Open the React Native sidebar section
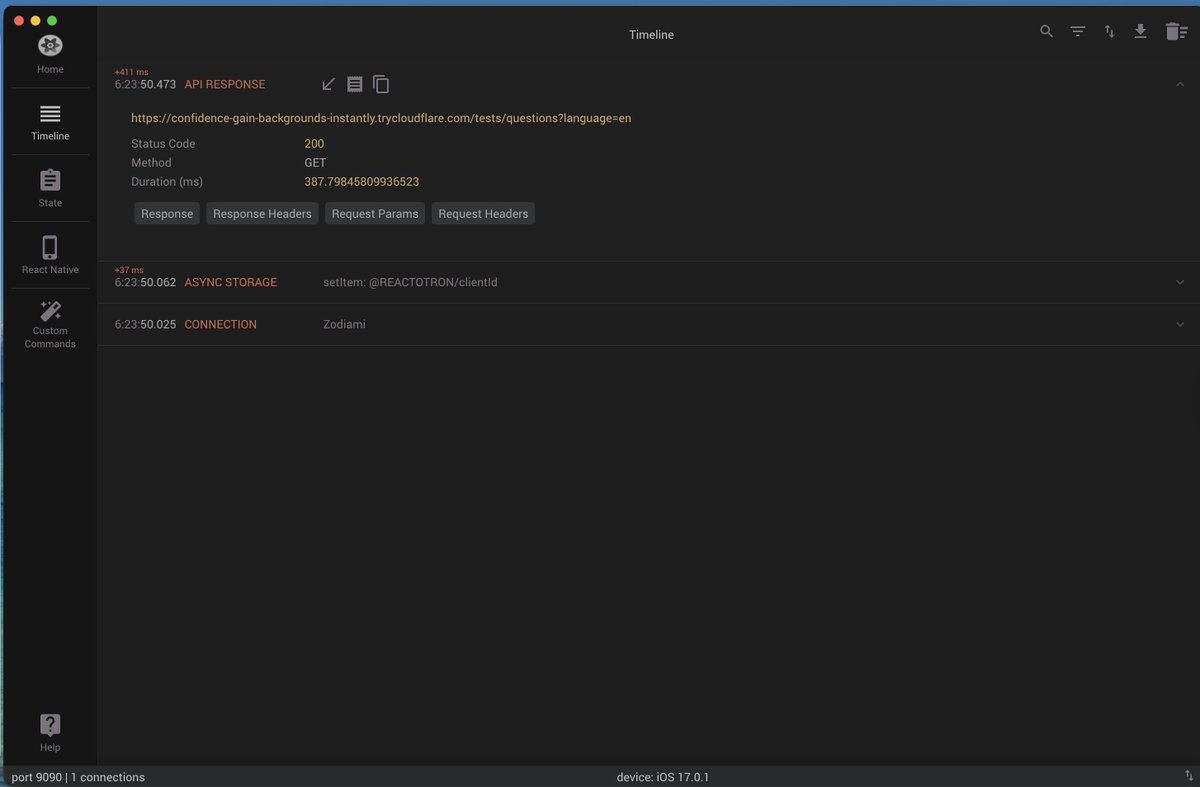The image size is (1200, 787). 50,255
